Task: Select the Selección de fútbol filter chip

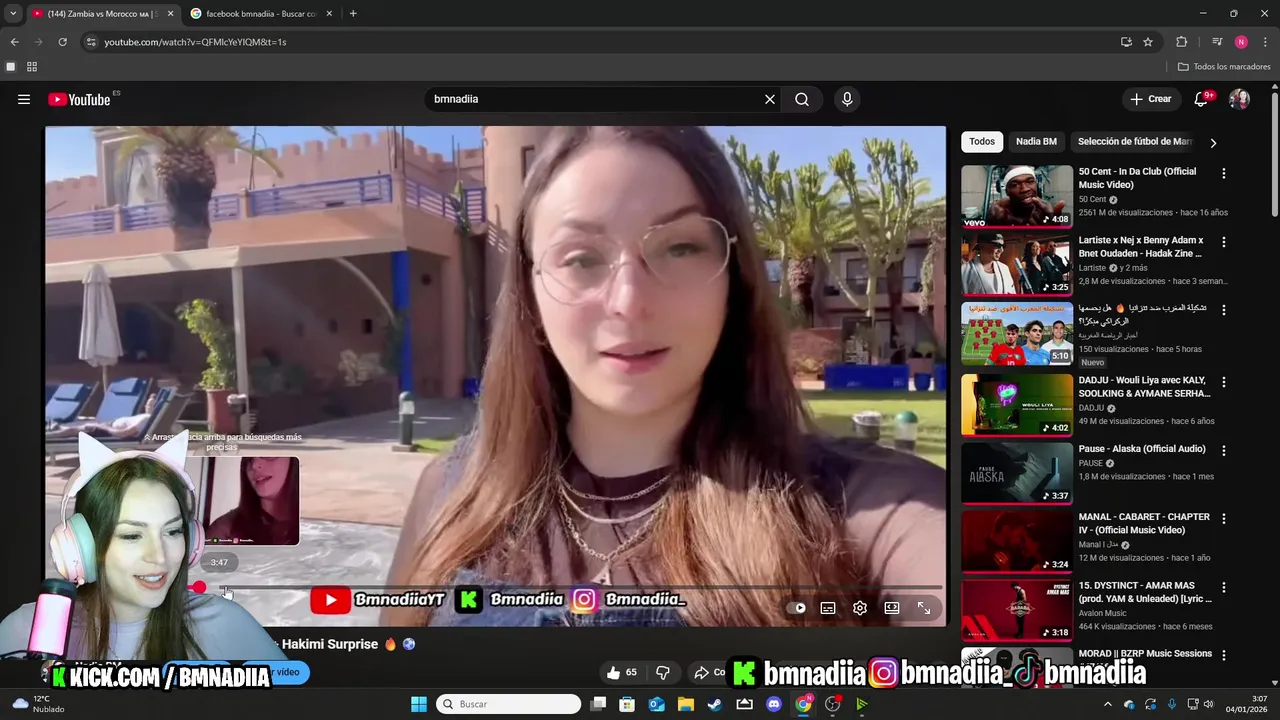Action: coord(1135,142)
